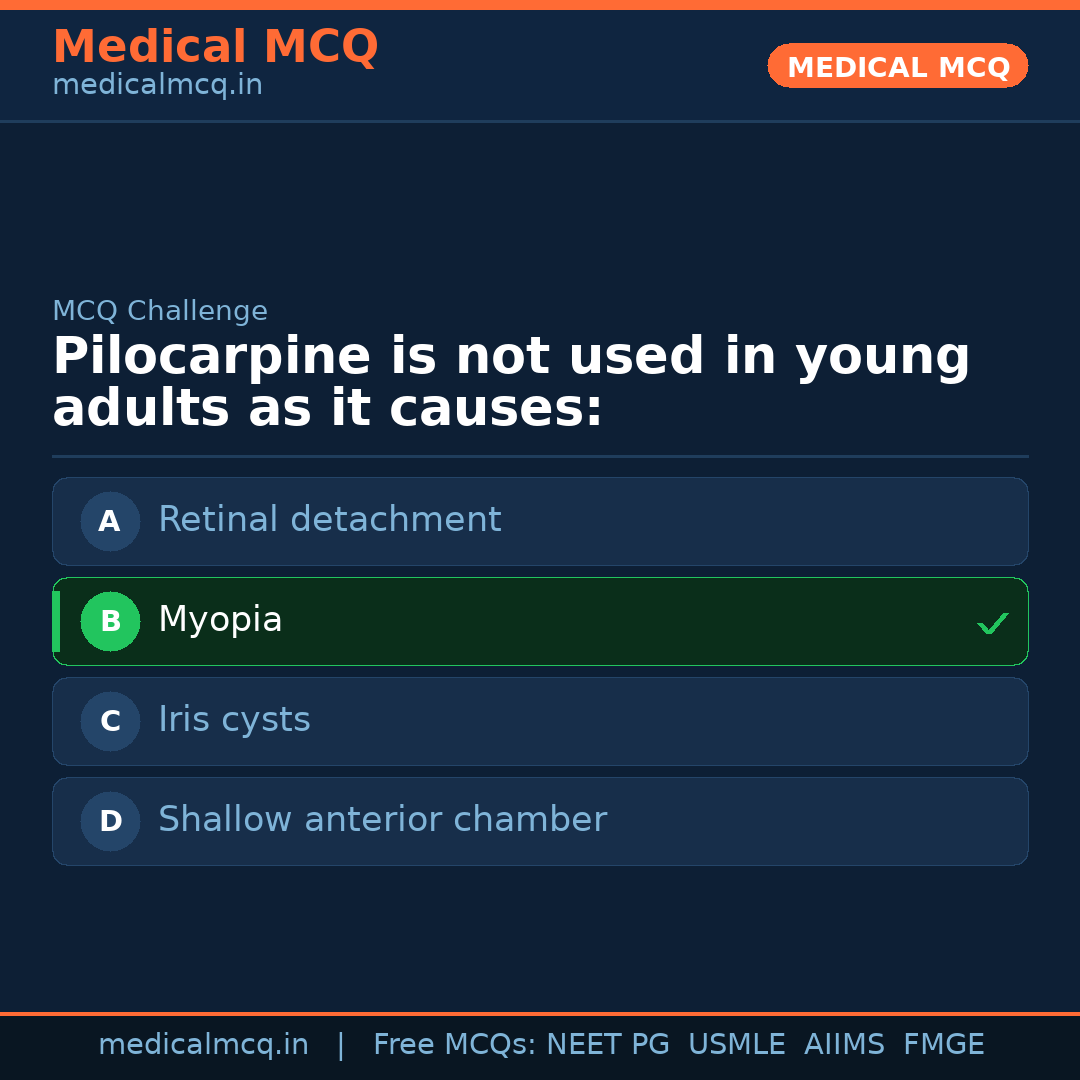Open the medicalmcq.in link in the footer
Image resolution: width=1080 pixels, height=1080 pixels.
coord(203,1045)
